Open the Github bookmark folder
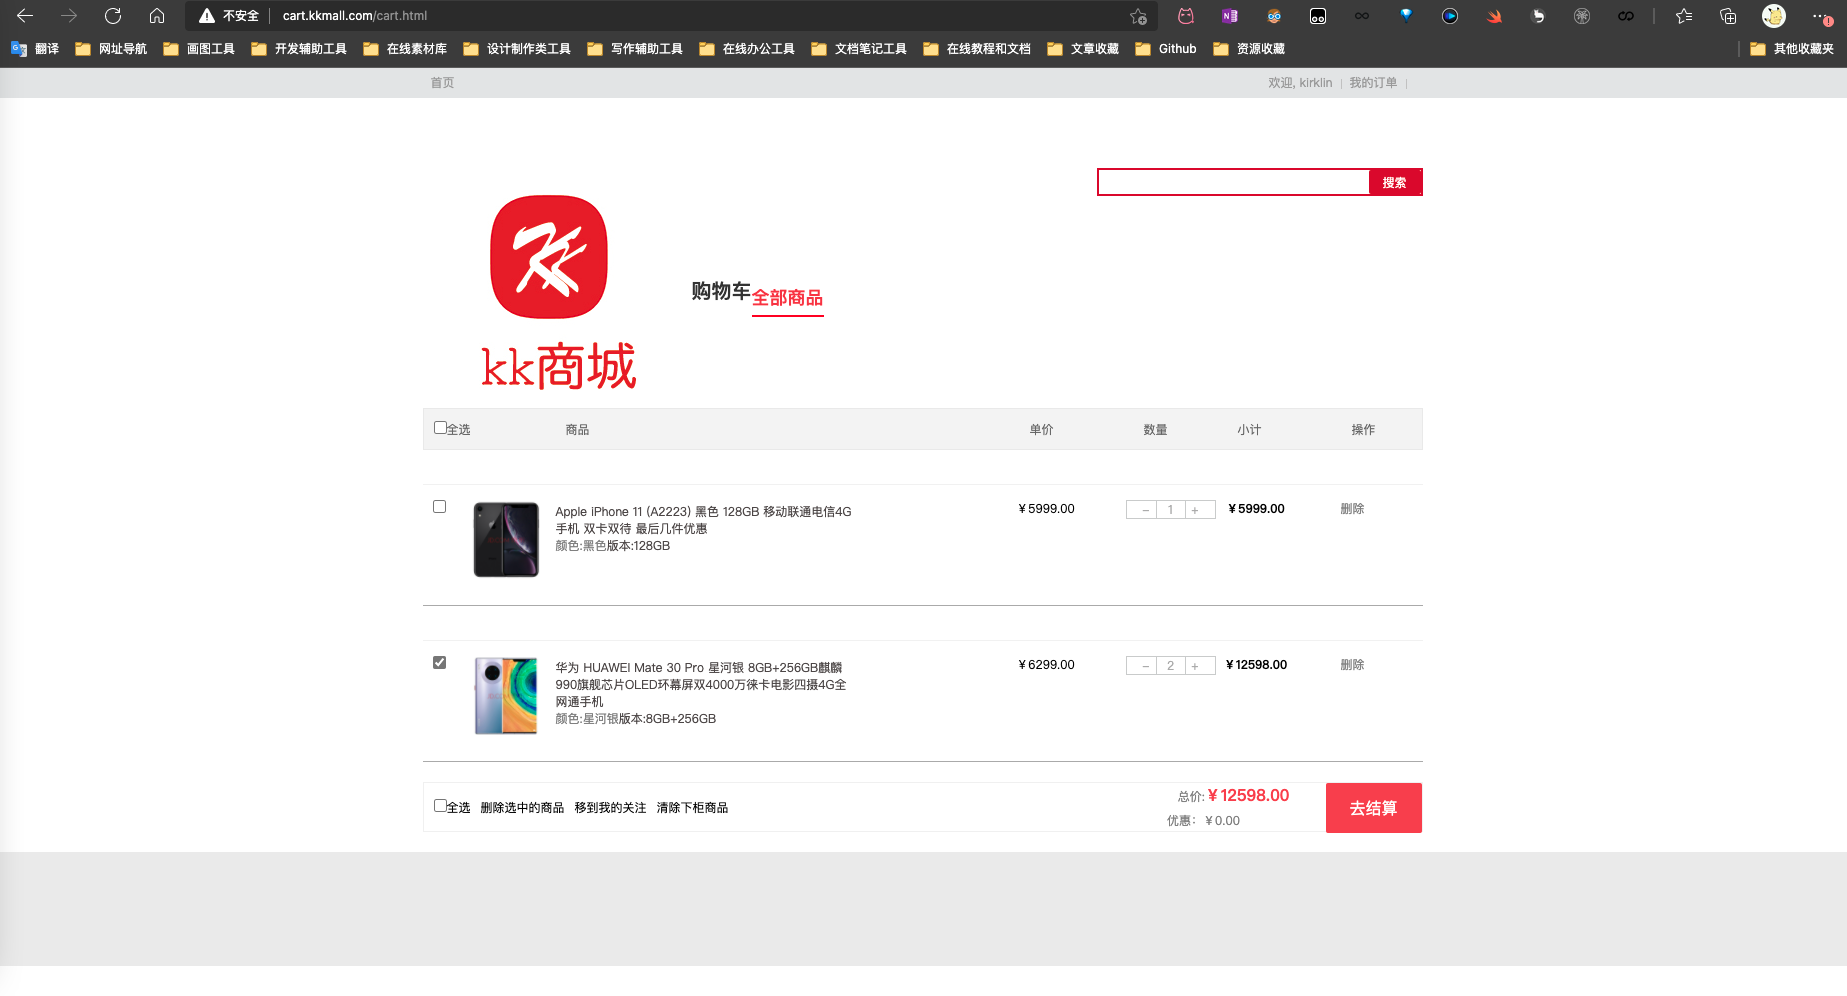The width and height of the screenshot is (1847, 996). (x=1166, y=49)
